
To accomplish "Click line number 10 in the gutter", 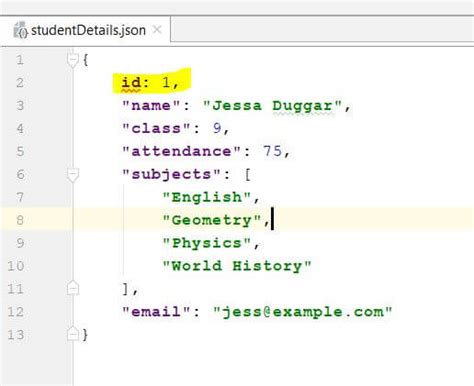I will pos(16,266).
